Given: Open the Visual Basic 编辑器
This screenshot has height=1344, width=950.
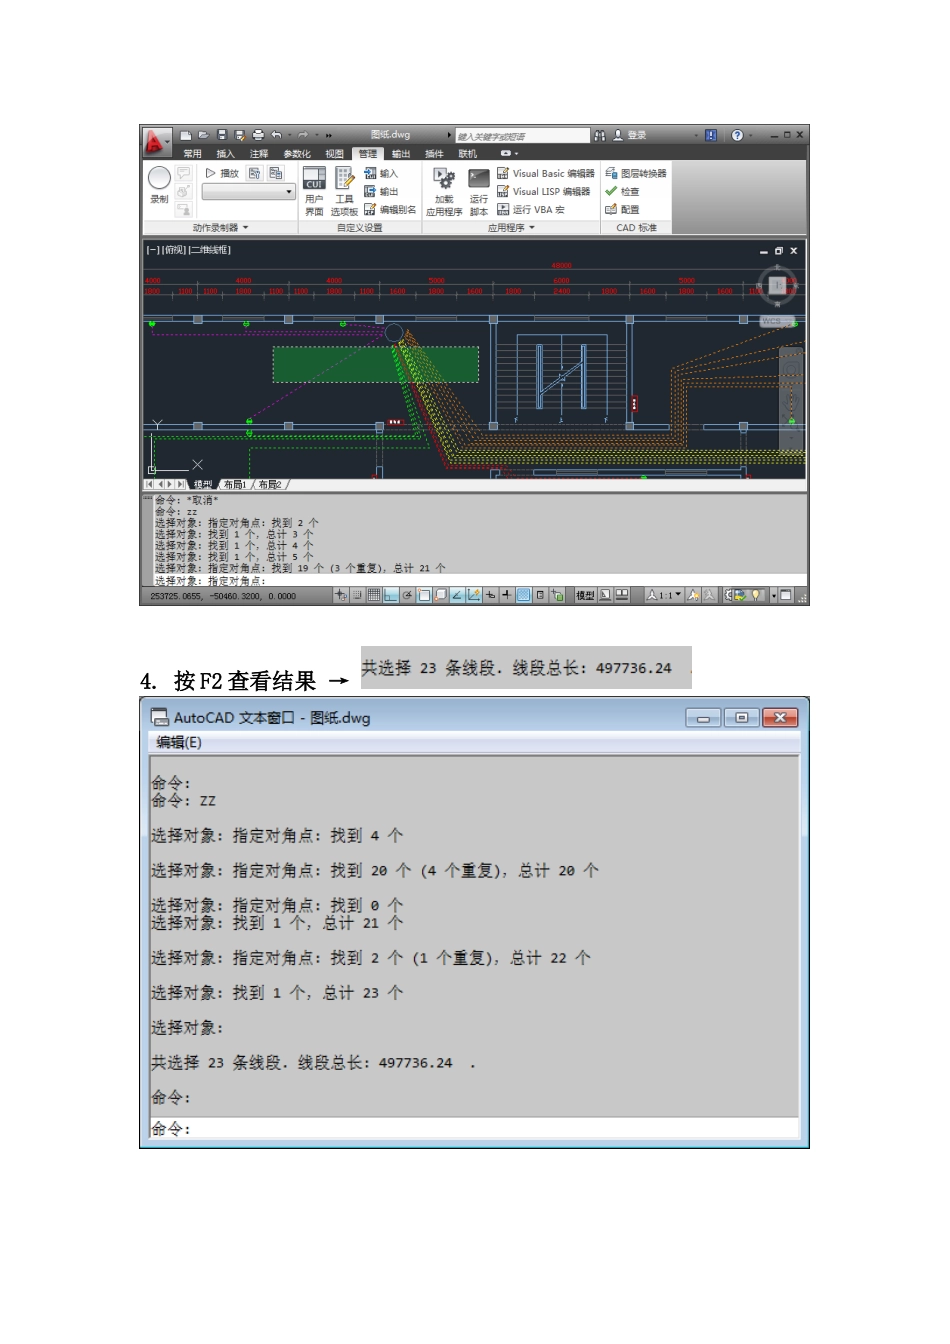Looking at the screenshot, I should (545, 174).
